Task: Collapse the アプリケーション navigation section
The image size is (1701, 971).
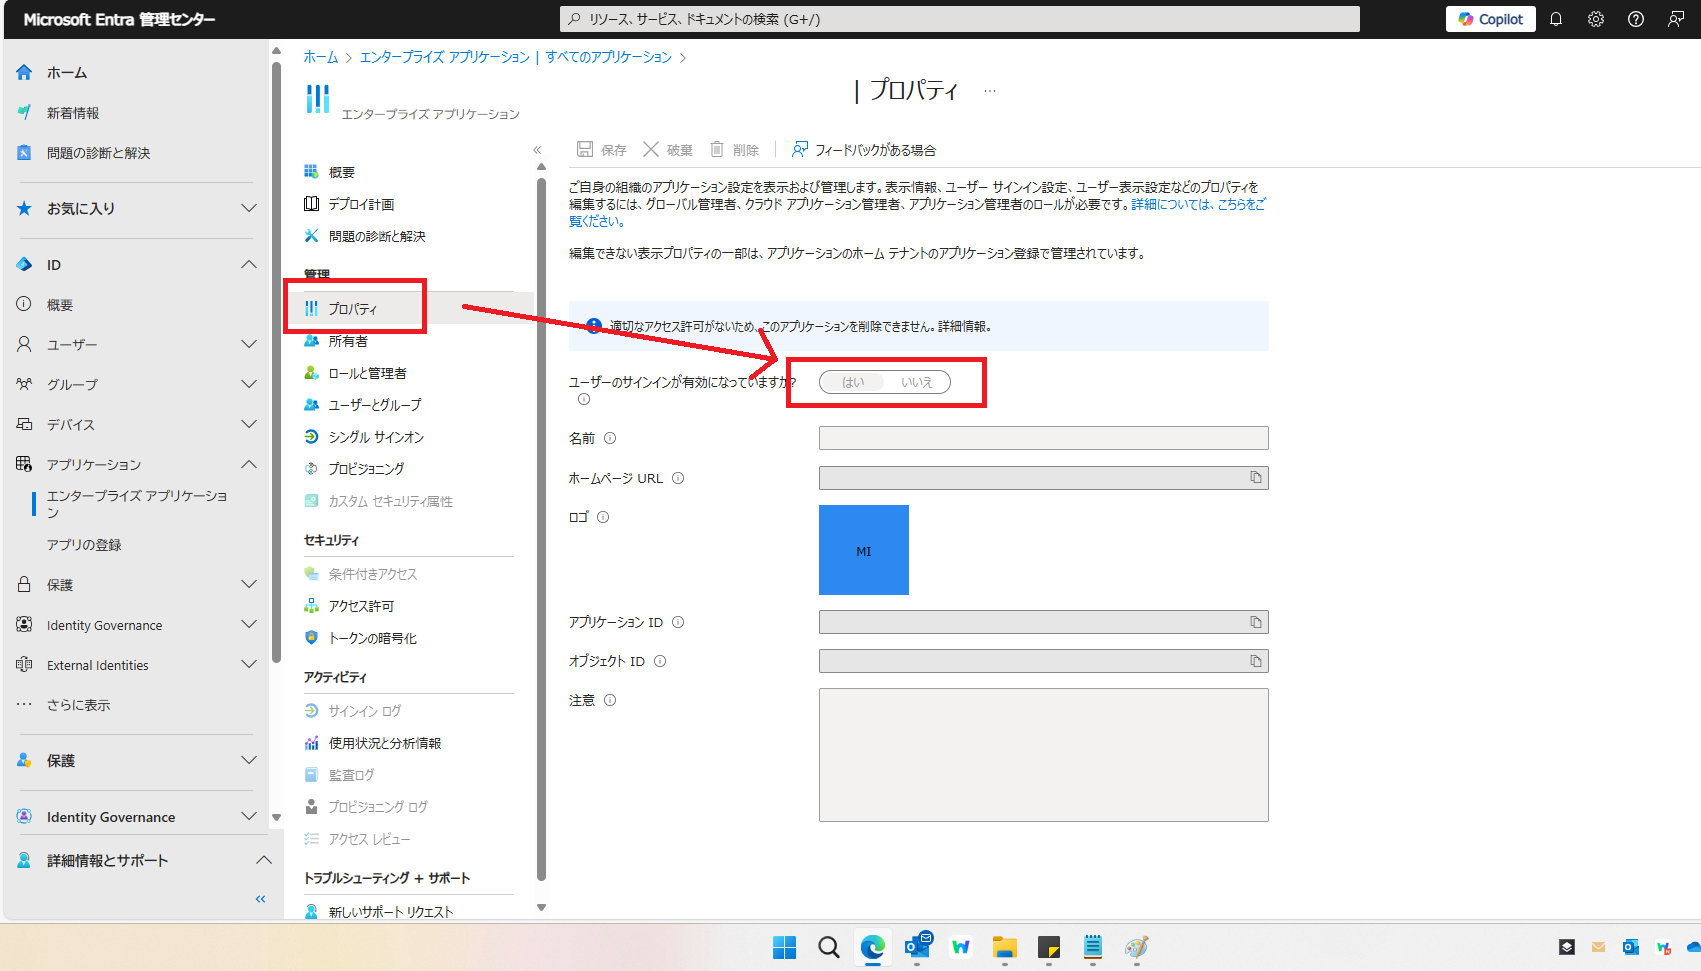Action: pyautogui.click(x=248, y=464)
